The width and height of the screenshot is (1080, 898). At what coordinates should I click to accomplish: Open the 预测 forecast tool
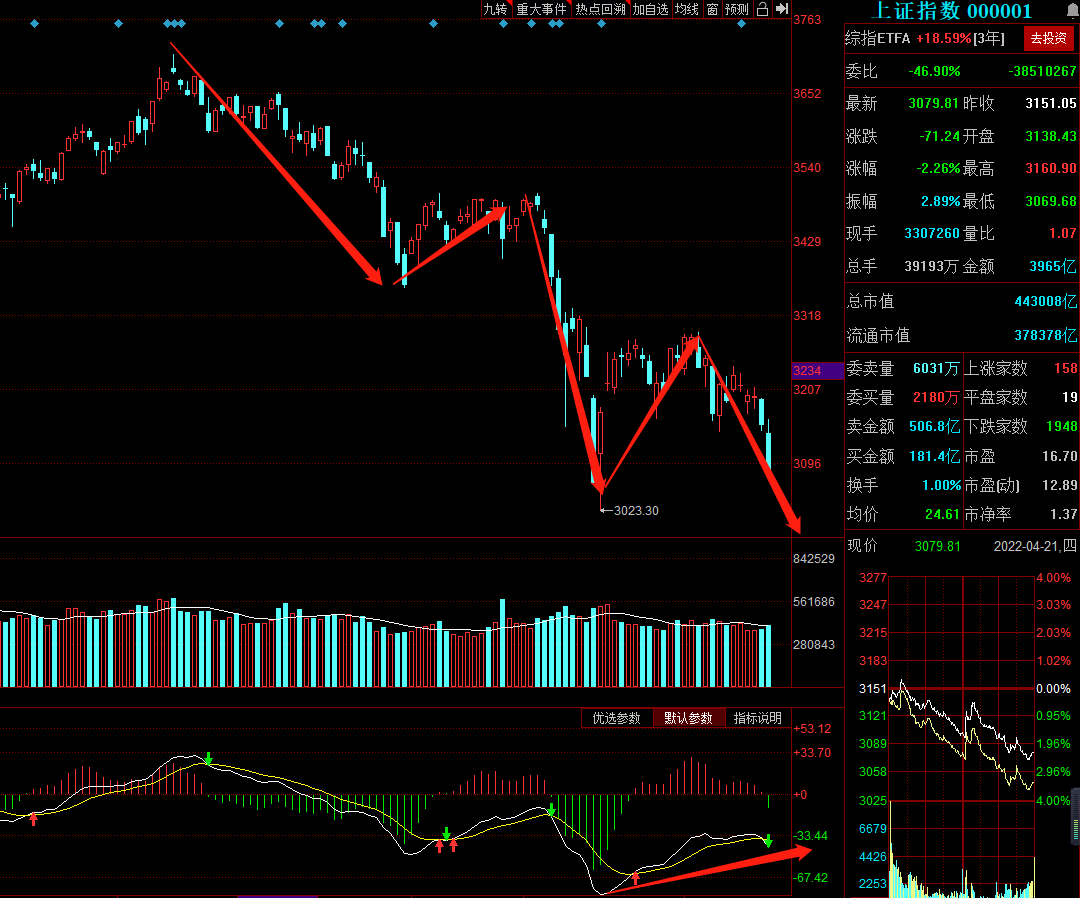tap(737, 9)
